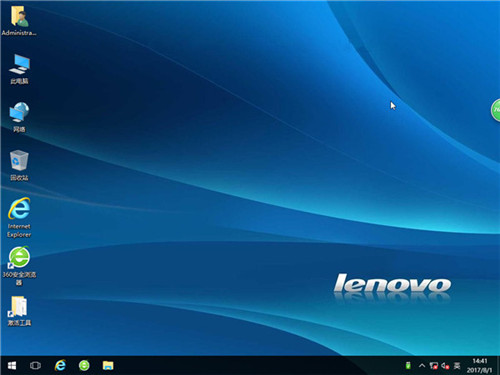
Task: Select the Internet Explorer desktop shortcut
Action: pos(19,217)
